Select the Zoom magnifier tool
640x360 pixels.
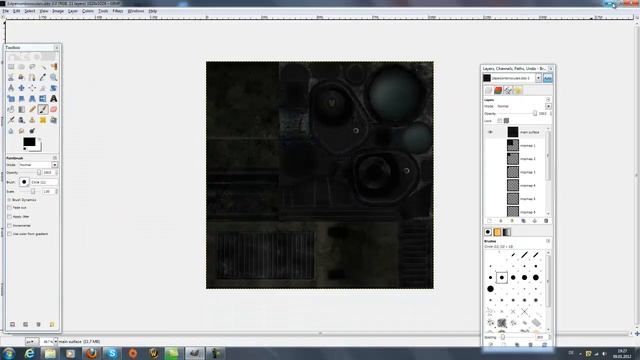[53, 78]
